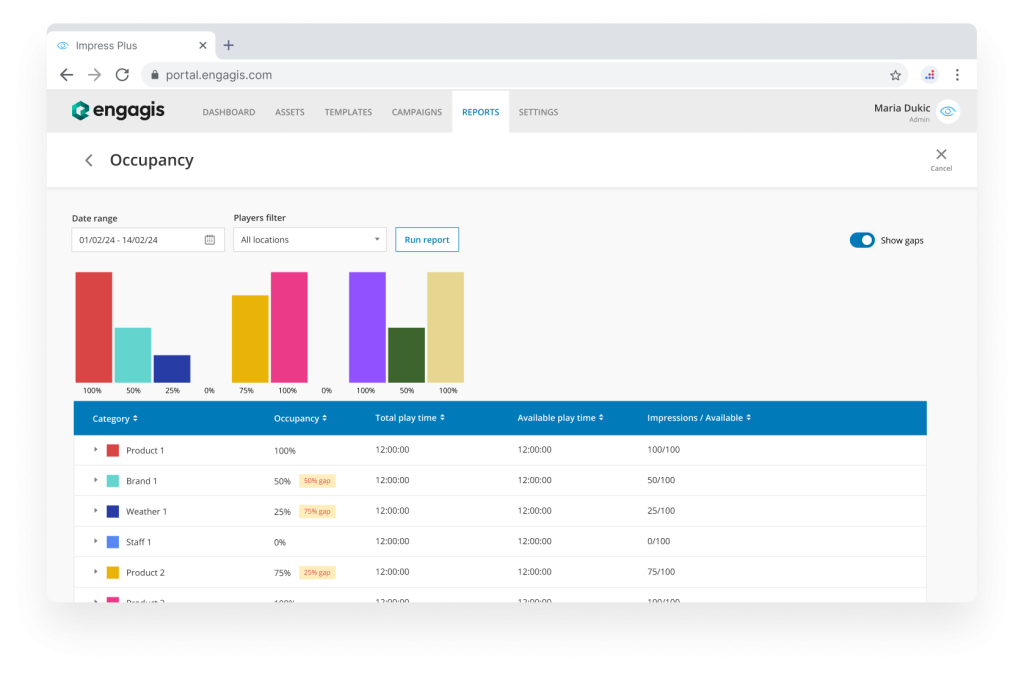This screenshot has height=673, width=1024.
Task: Open the All locations players filter dropdown
Action: pyautogui.click(x=309, y=240)
